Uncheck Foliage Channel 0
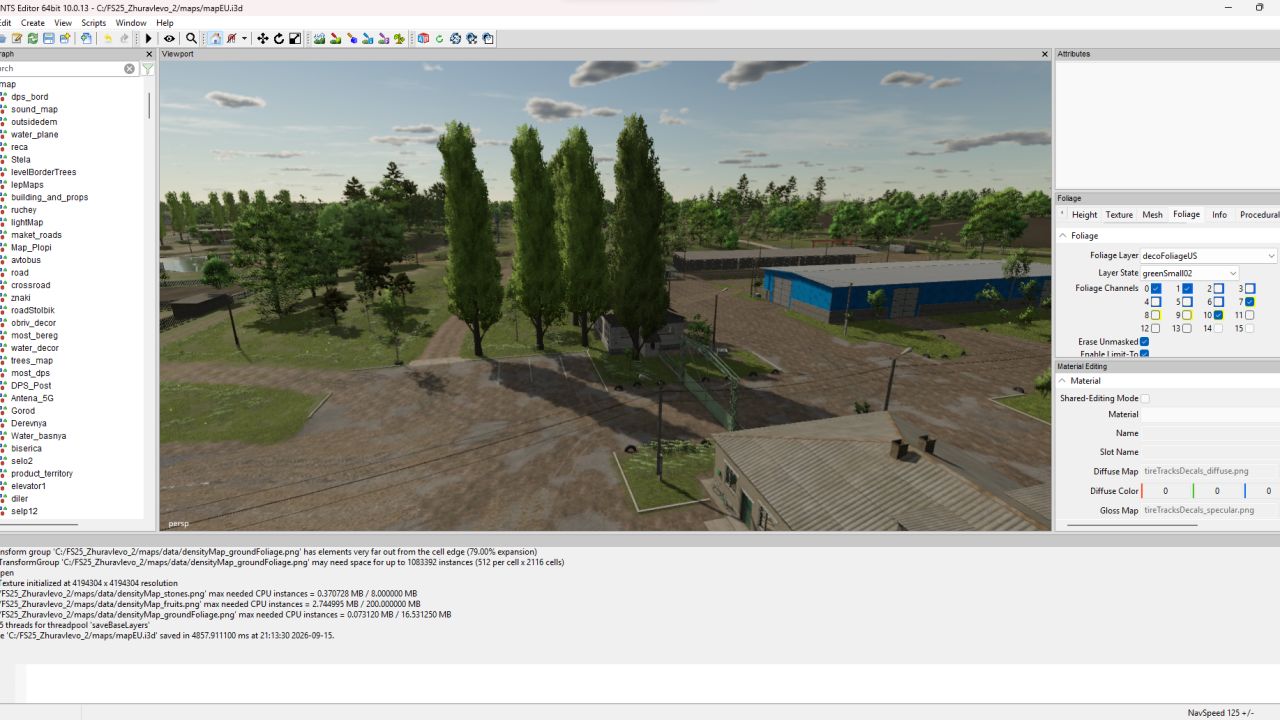This screenshot has width=1280, height=720. click(x=1156, y=289)
